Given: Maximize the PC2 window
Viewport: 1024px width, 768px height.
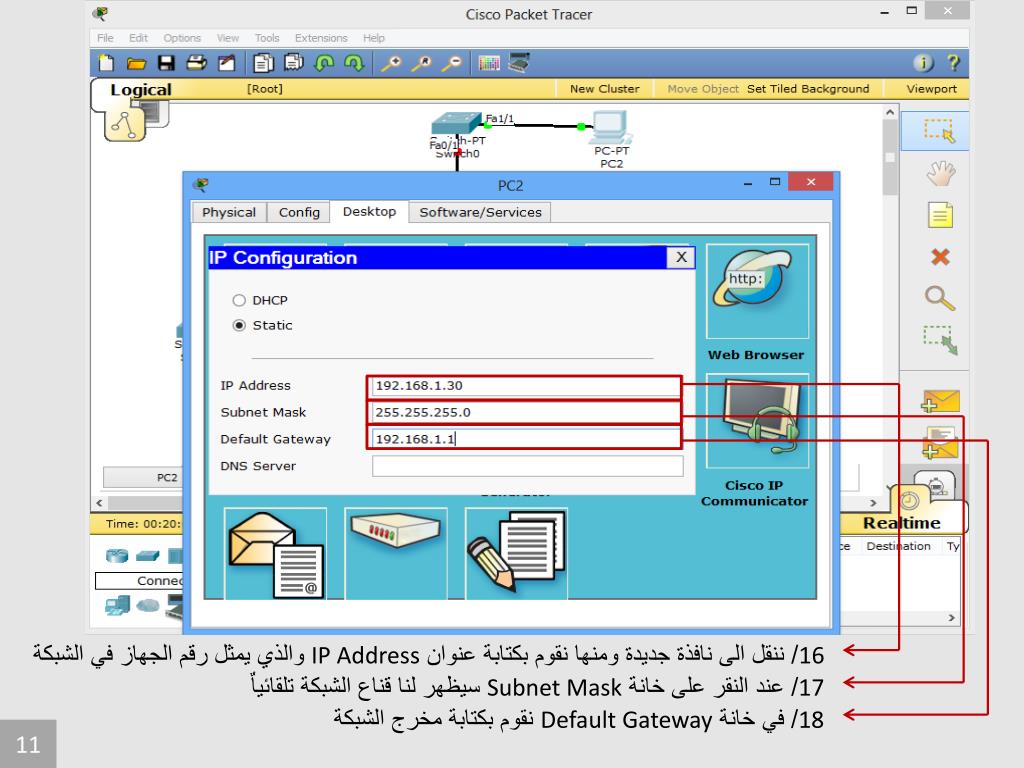Looking at the screenshot, I should [x=775, y=182].
